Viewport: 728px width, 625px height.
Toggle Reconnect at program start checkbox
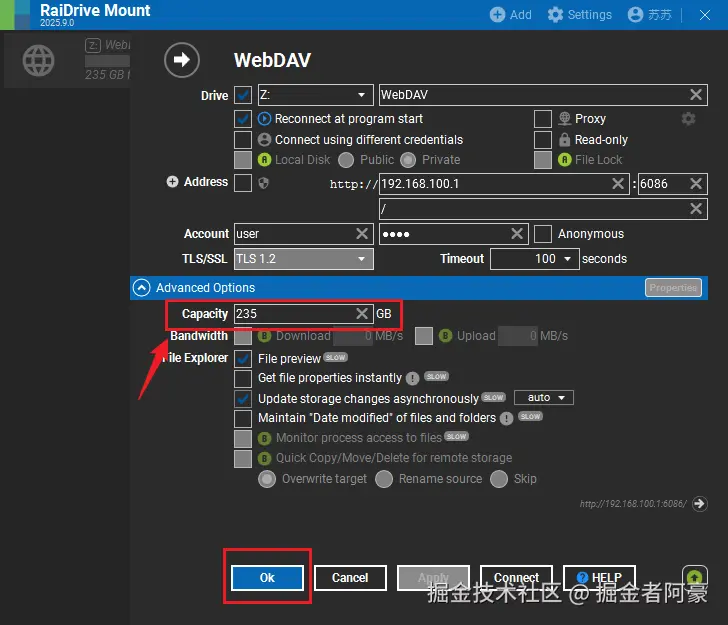243,119
